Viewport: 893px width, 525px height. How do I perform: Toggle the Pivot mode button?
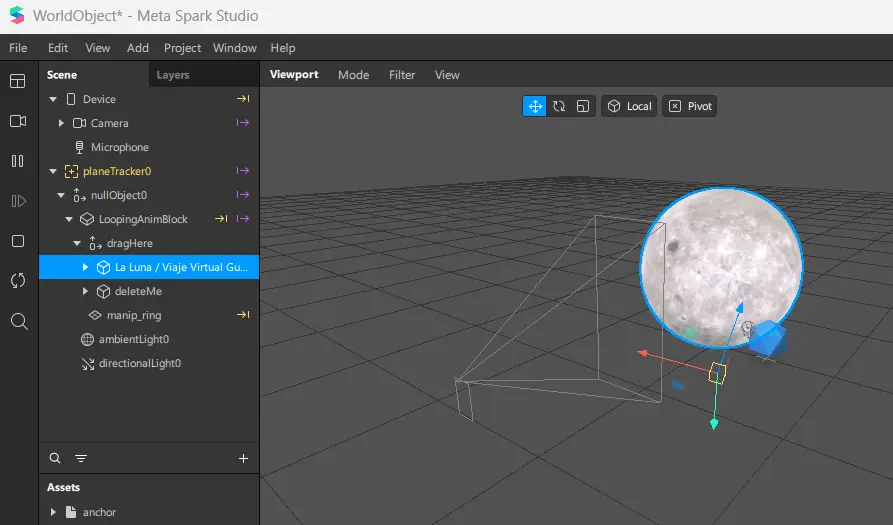point(690,106)
